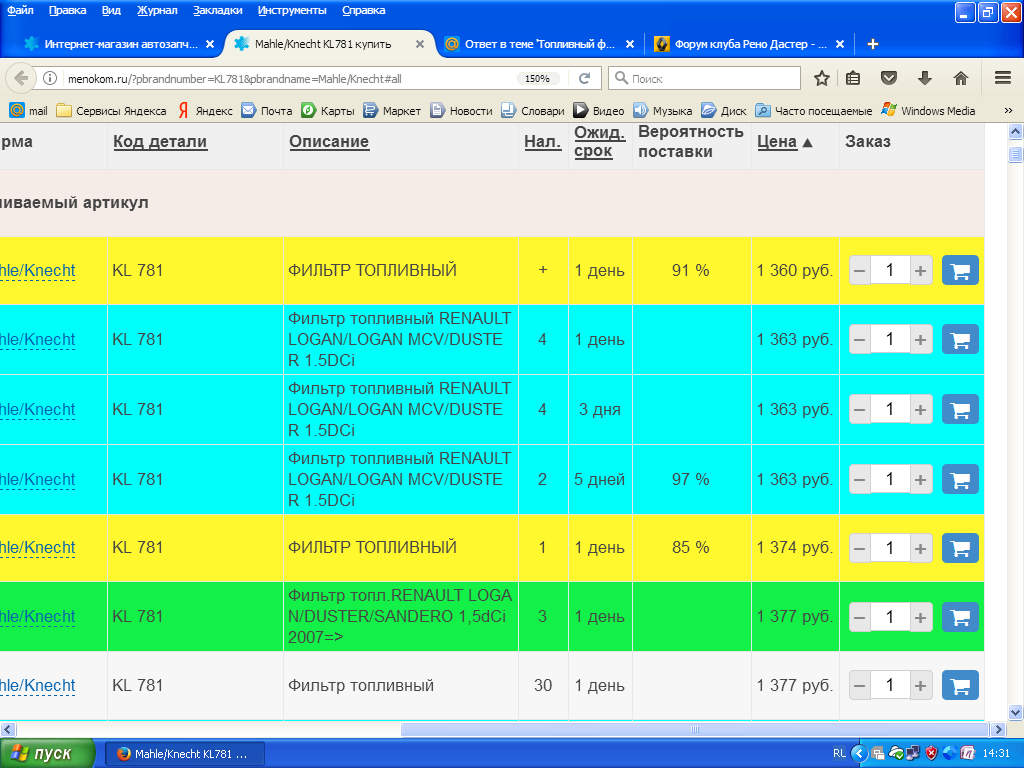Open the Закладки menu
Screen dimensions: 1024x768
(x=217, y=10)
